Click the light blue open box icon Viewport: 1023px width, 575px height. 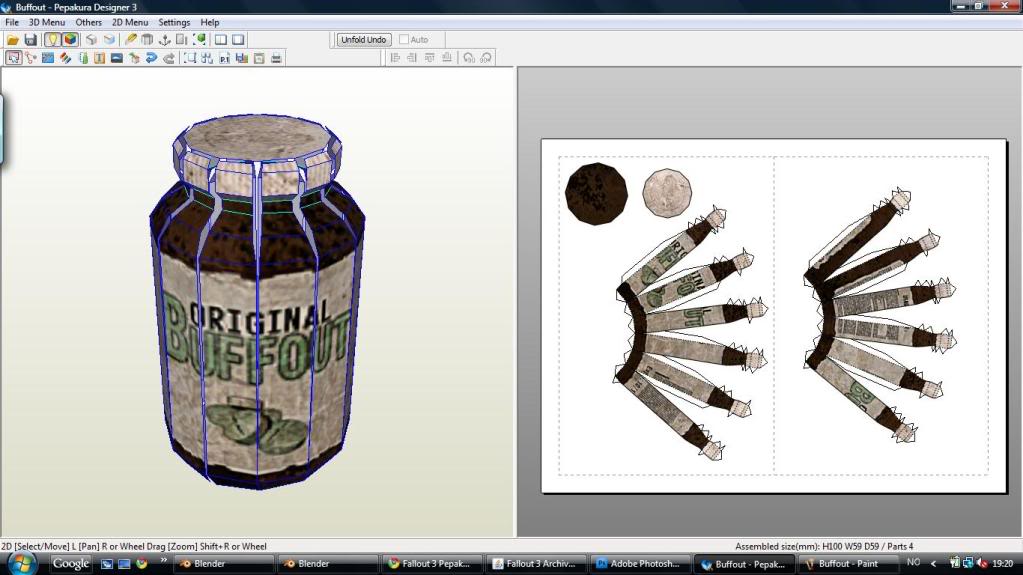[x=109, y=40]
